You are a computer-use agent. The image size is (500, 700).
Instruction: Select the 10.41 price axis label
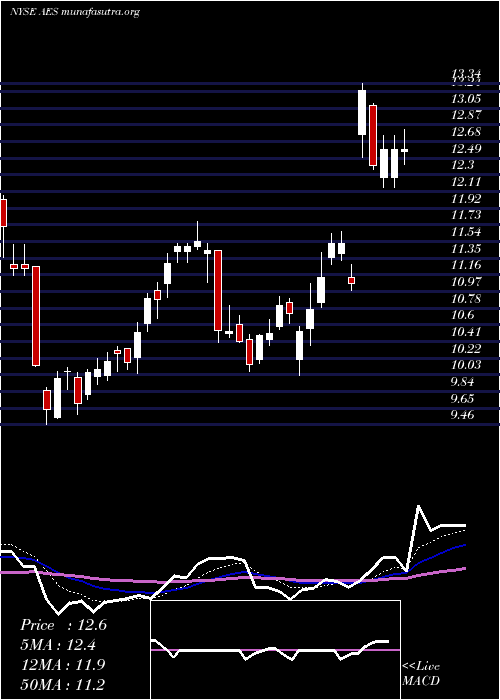[x=466, y=332]
